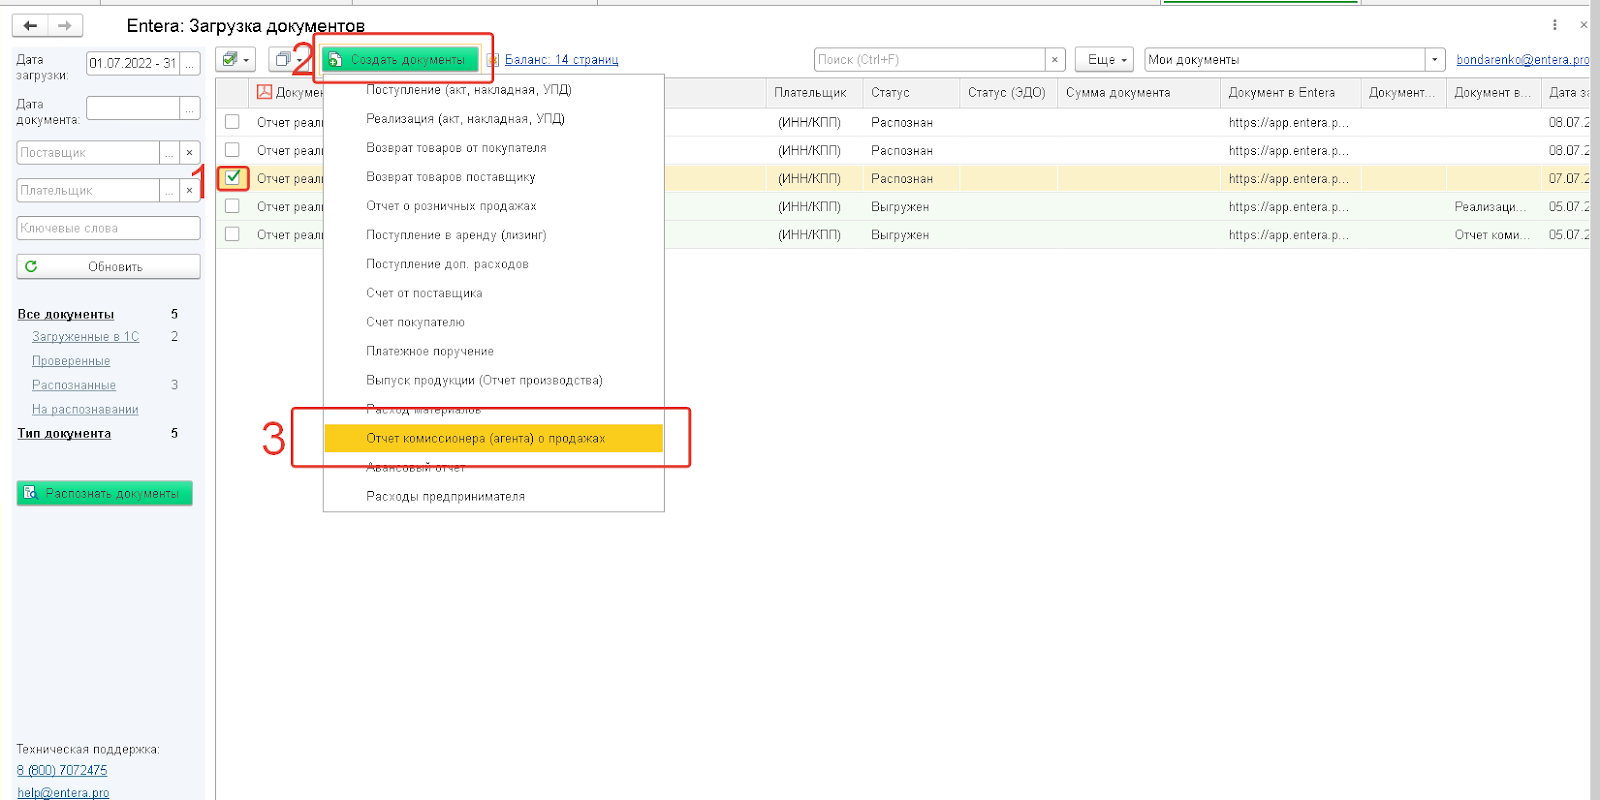The image size is (1600, 800).
Task: Click the Отчет коми… cell in the table
Action: [1491, 235]
